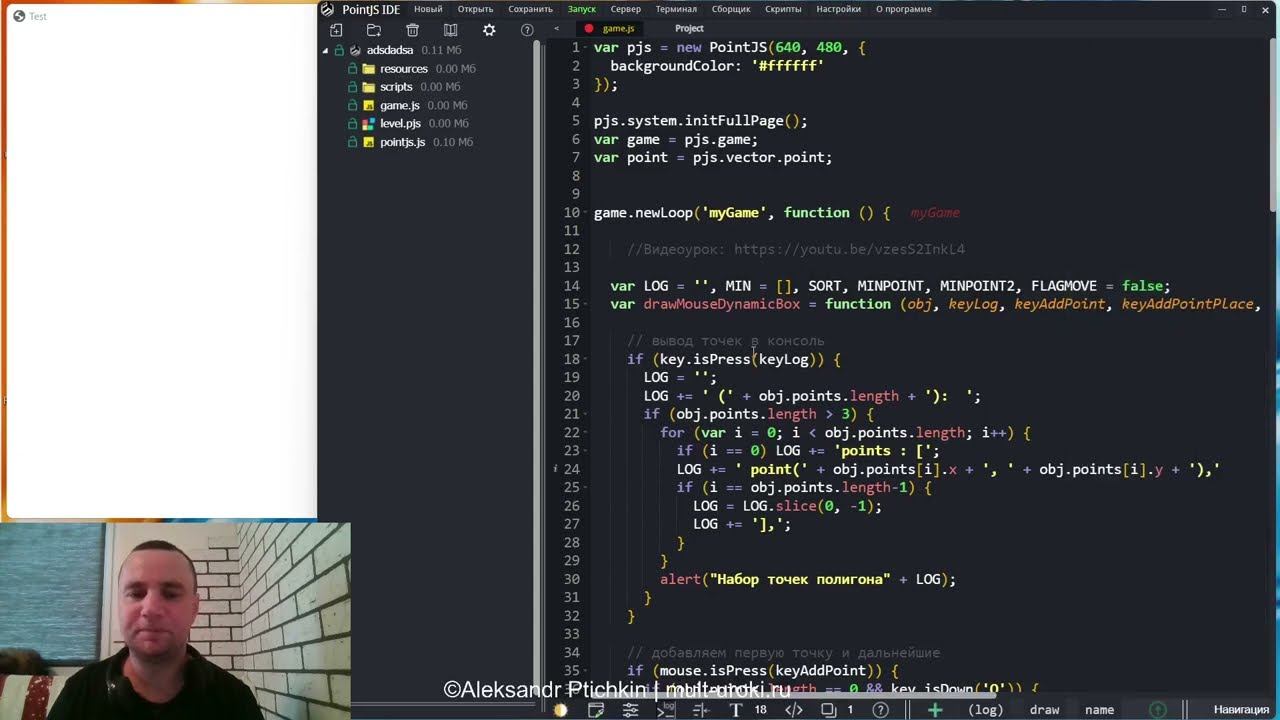Toggle the theme brightness icon in bottom bar
The width and height of the screenshot is (1280, 720).
[x=560, y=710]
